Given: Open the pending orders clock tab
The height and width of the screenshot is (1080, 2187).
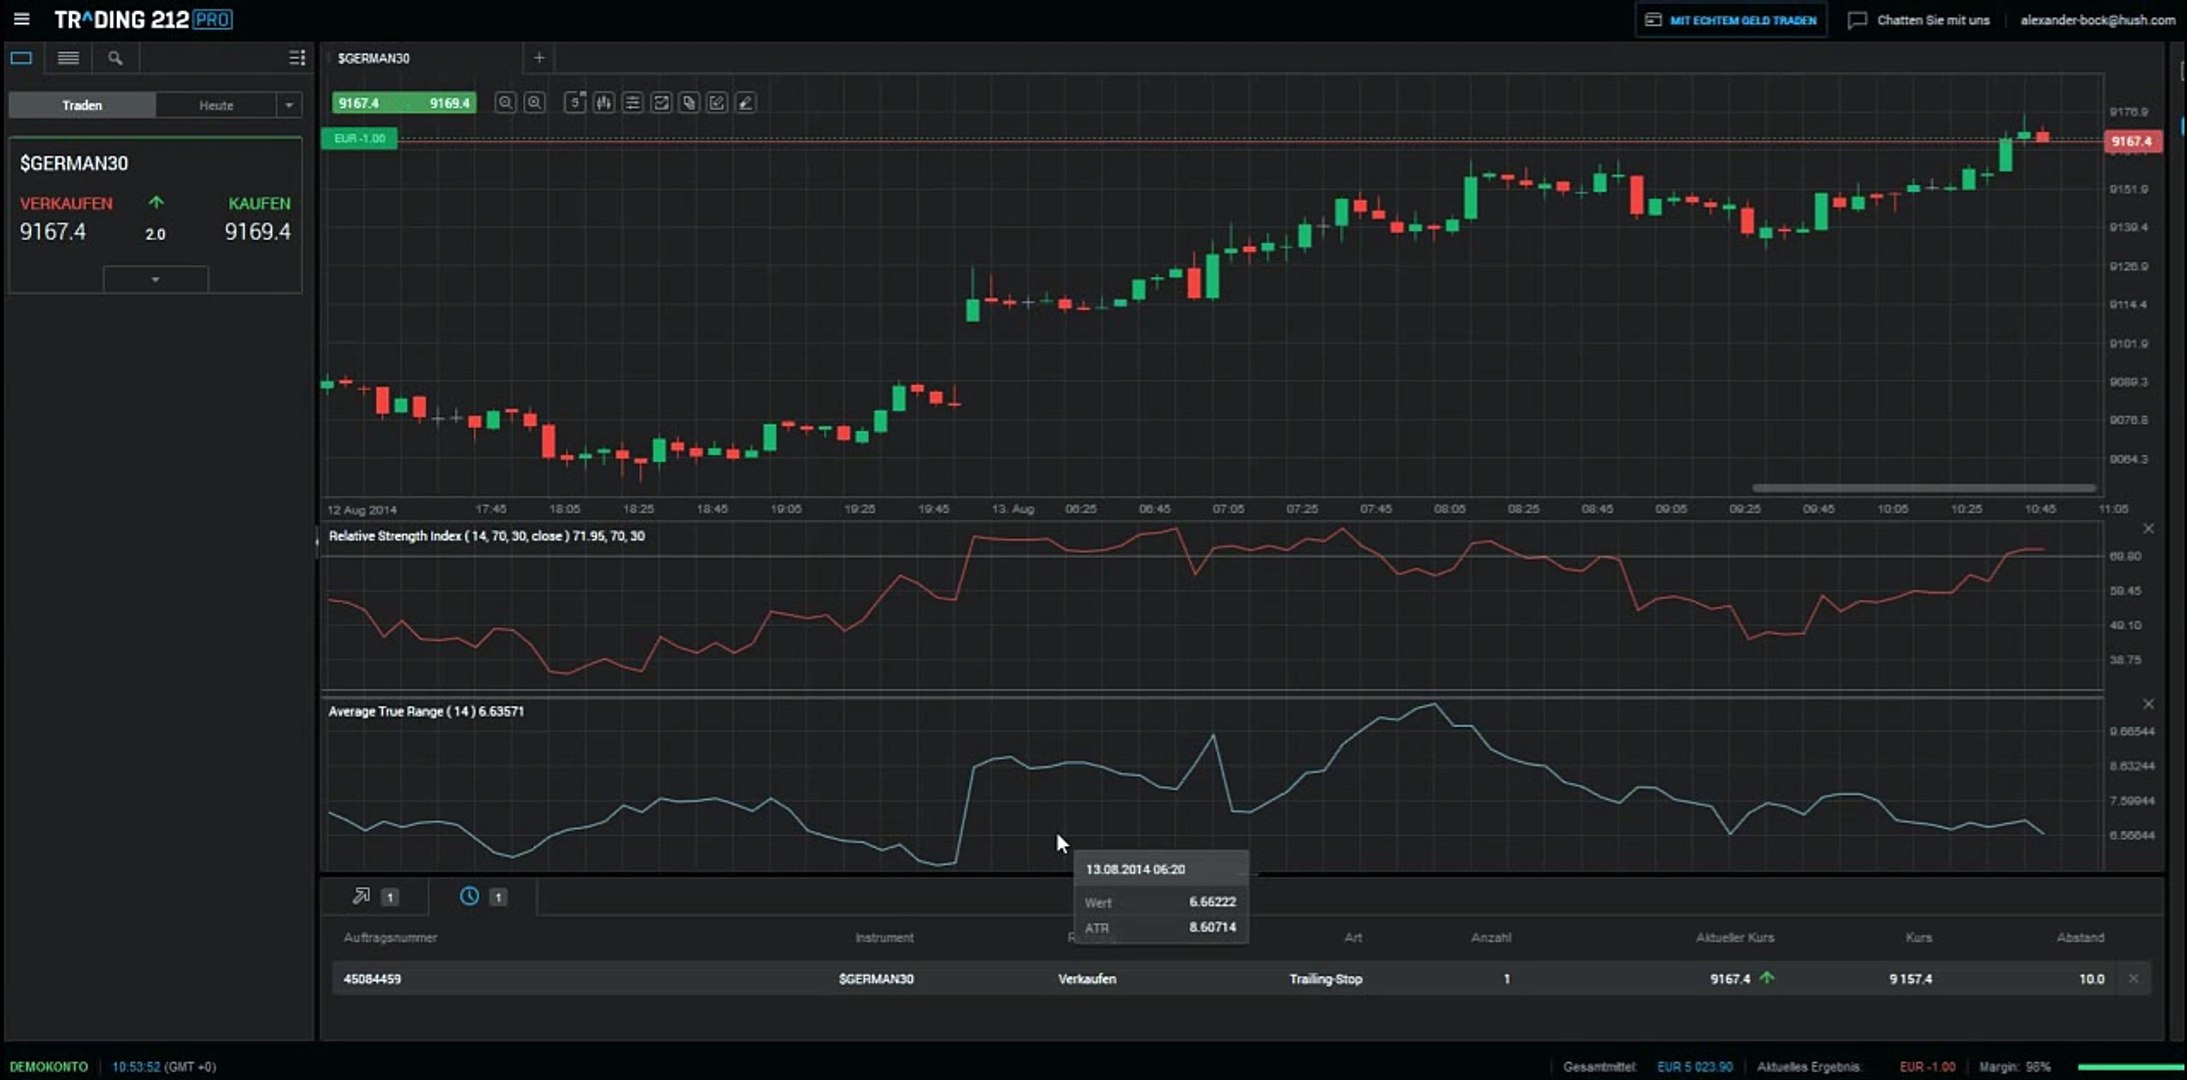Looking at the screenshot, I should coord(470,896).
